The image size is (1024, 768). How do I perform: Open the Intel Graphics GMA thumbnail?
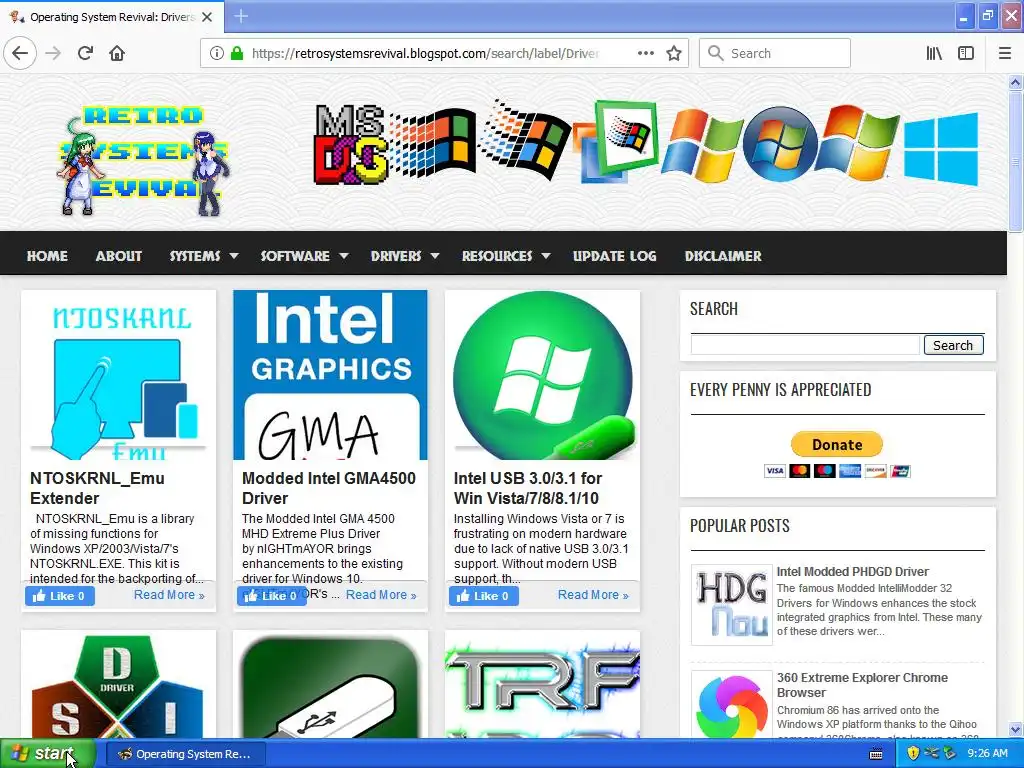pyautogui.click(x=330, y=376)
